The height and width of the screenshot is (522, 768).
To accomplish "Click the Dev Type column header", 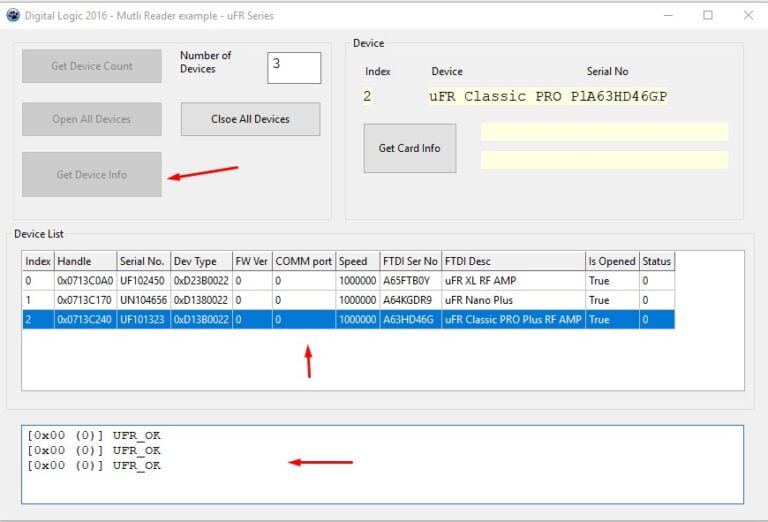I will (x=201, y=261).
